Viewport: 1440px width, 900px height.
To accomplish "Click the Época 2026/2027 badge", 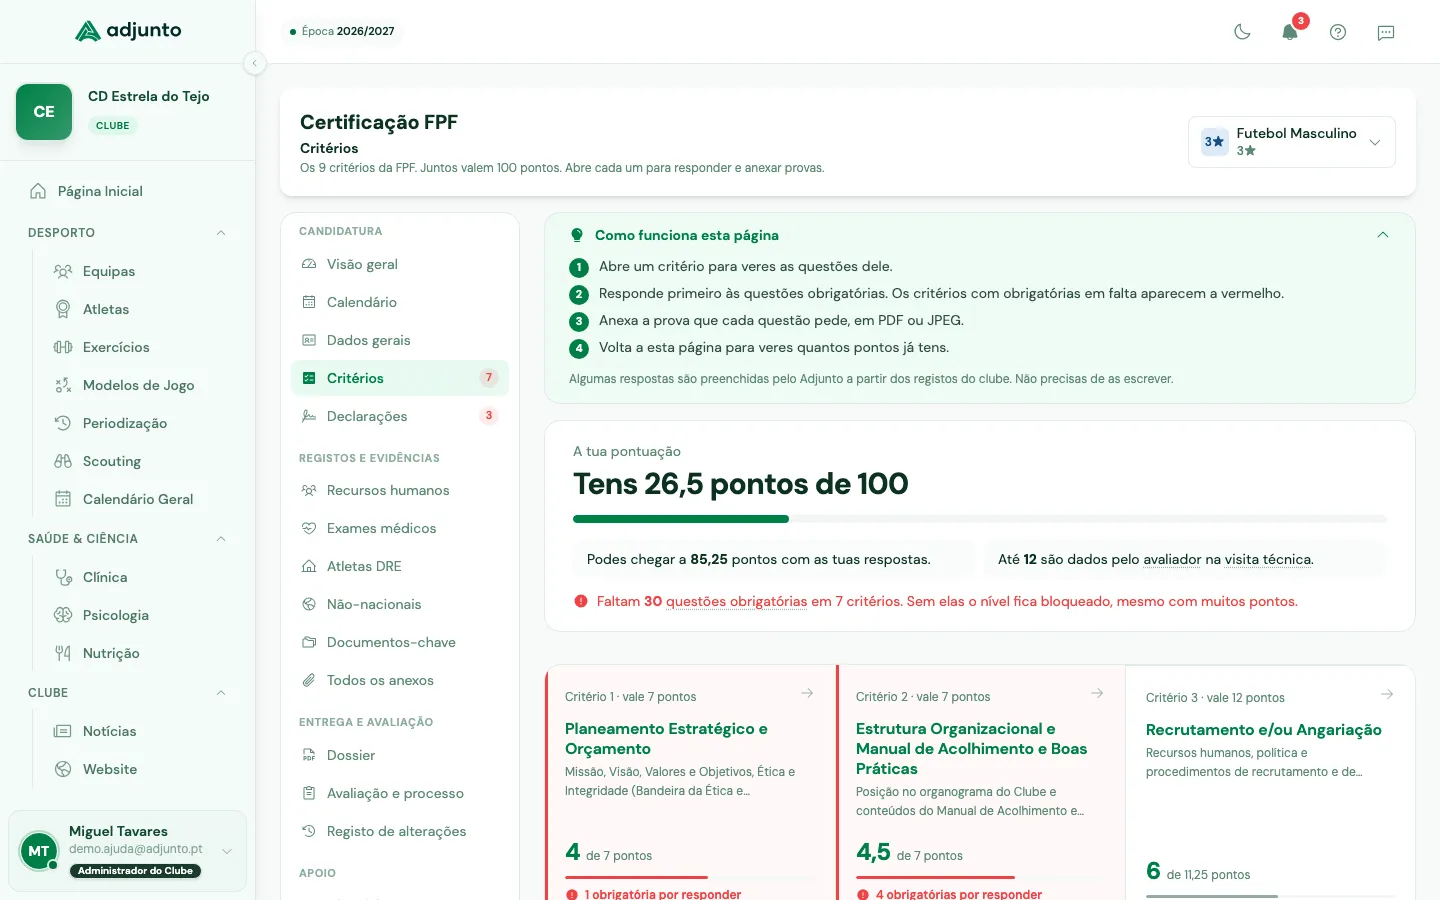I will point(342,31).
